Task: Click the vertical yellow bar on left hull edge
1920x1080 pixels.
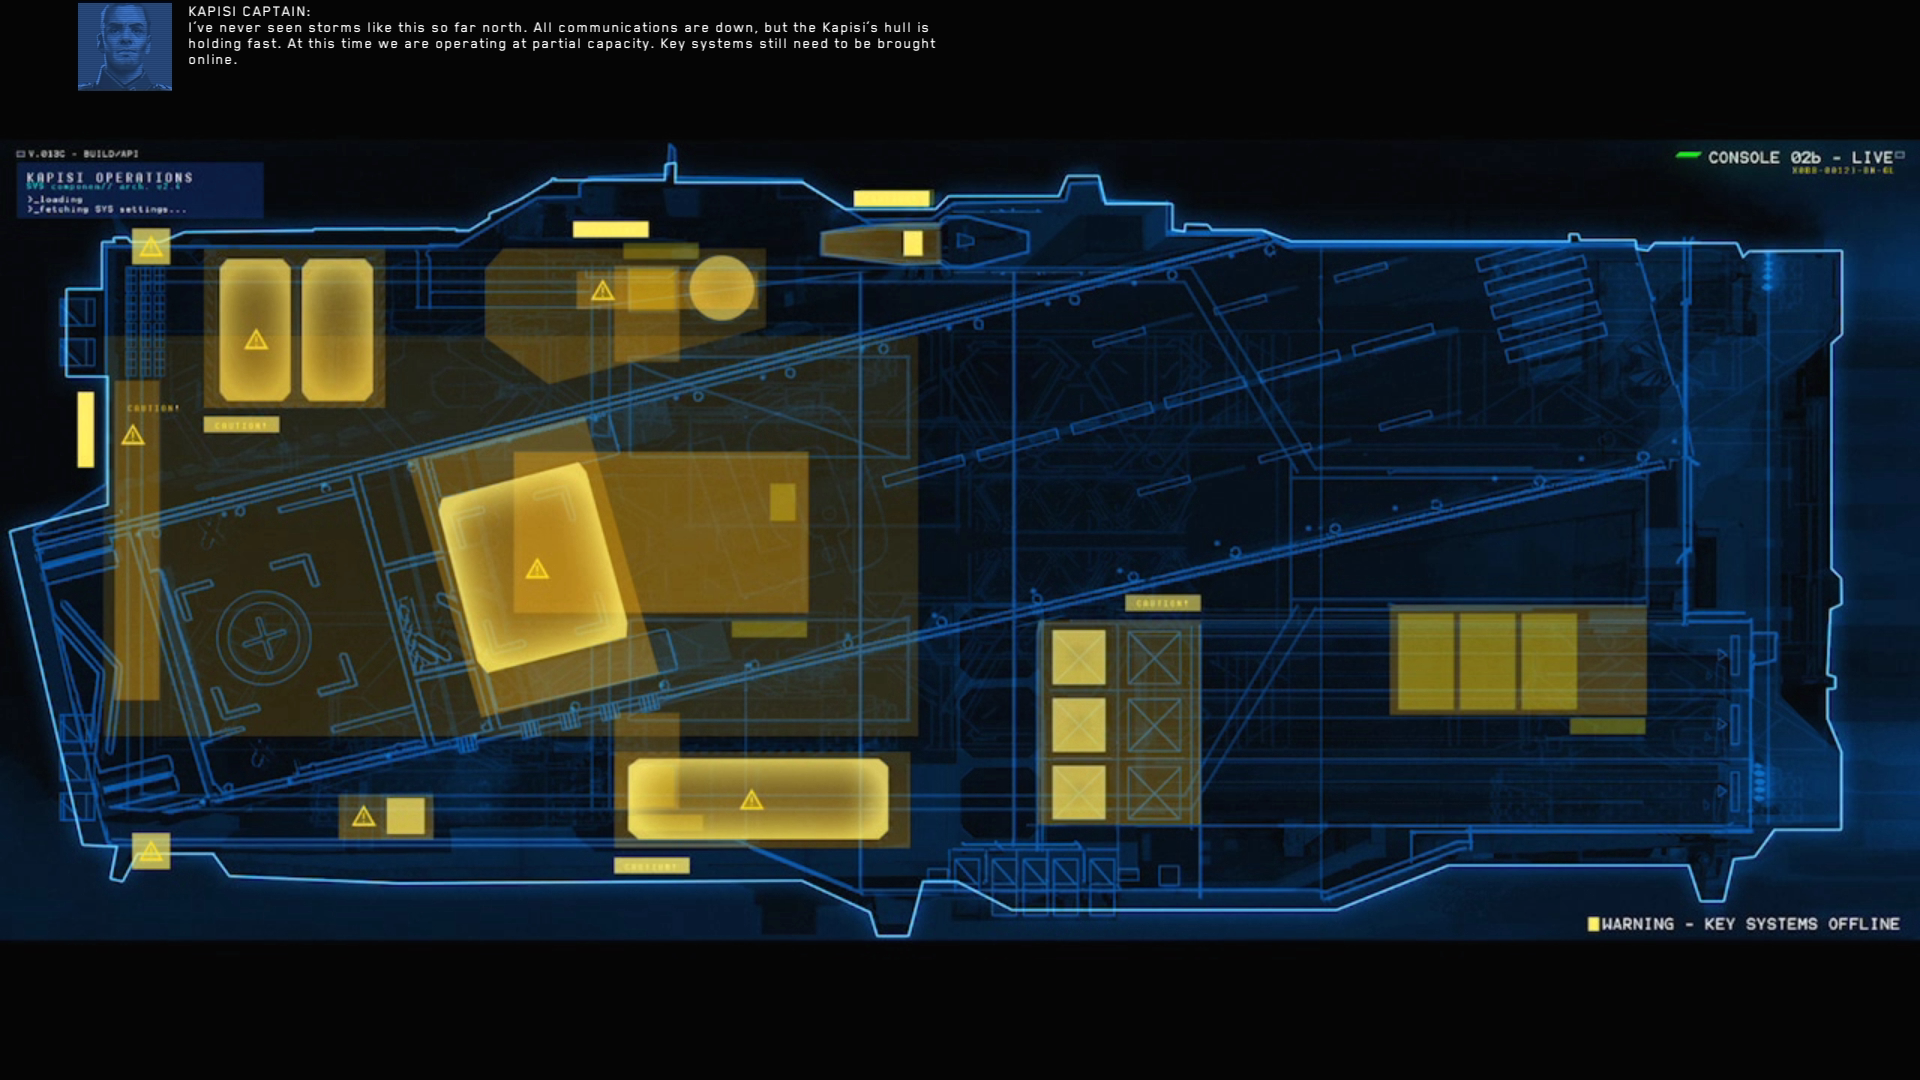Action: pos(86,429)
